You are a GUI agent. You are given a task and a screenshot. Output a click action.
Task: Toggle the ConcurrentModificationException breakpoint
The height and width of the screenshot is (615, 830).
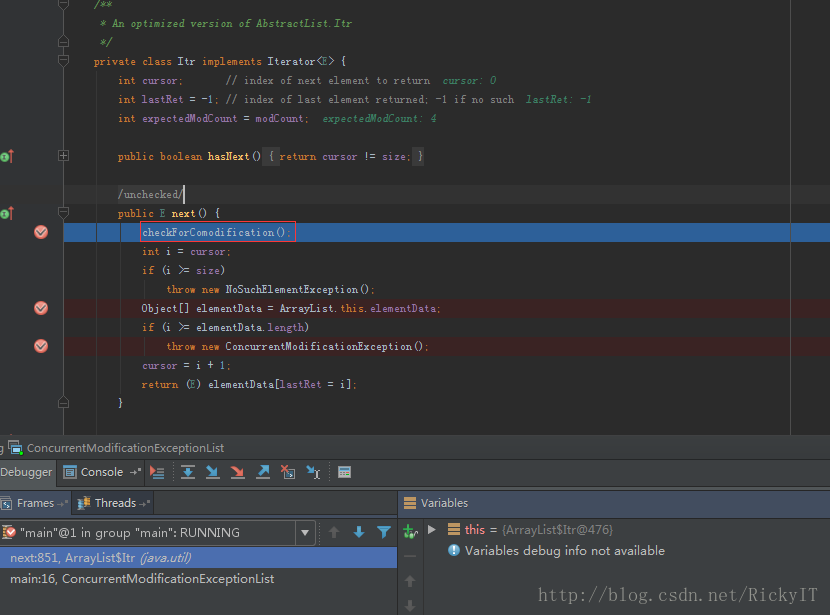pos(41,346)
